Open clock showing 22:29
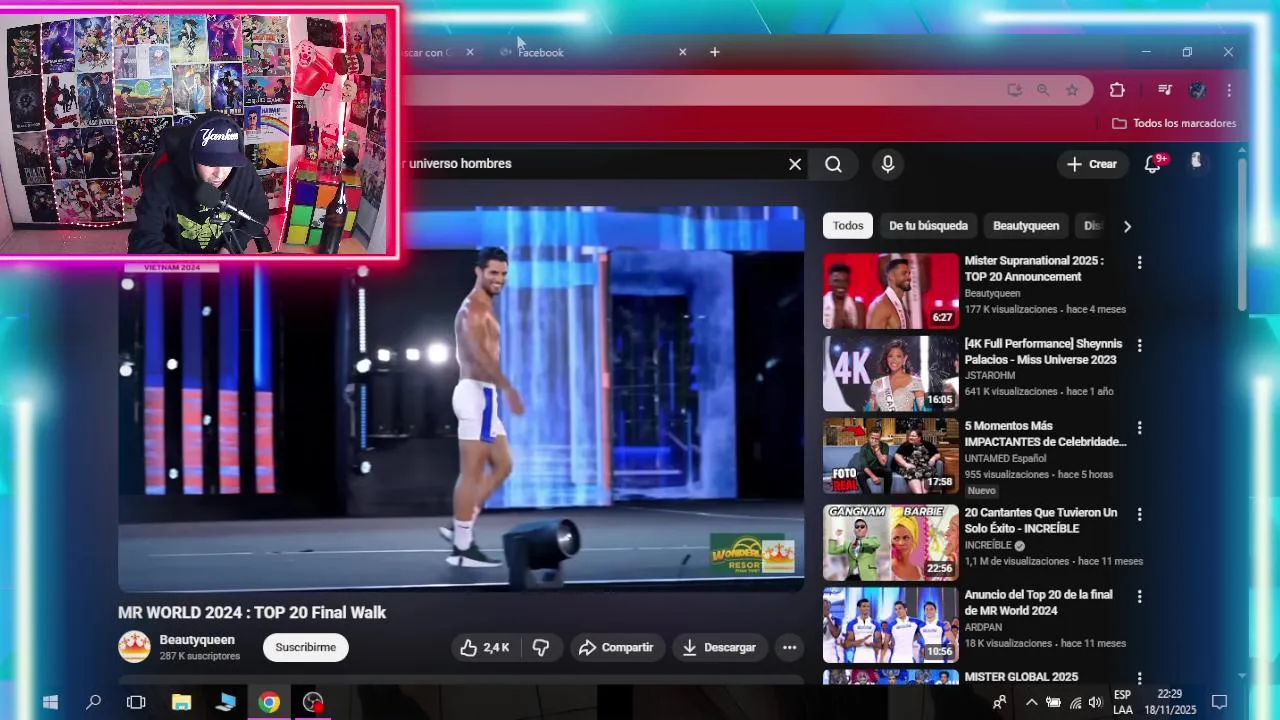 (1170, 702)
